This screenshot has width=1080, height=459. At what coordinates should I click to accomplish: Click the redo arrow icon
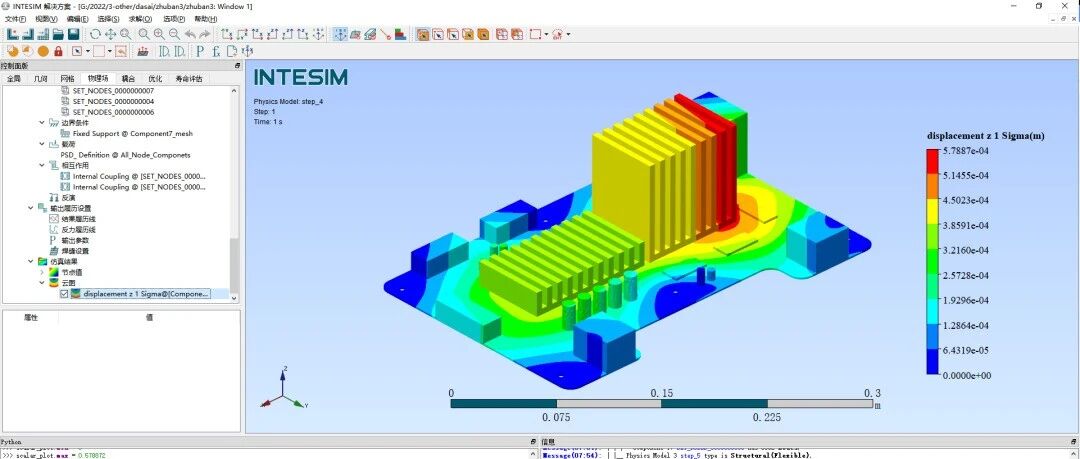point(205,34)
